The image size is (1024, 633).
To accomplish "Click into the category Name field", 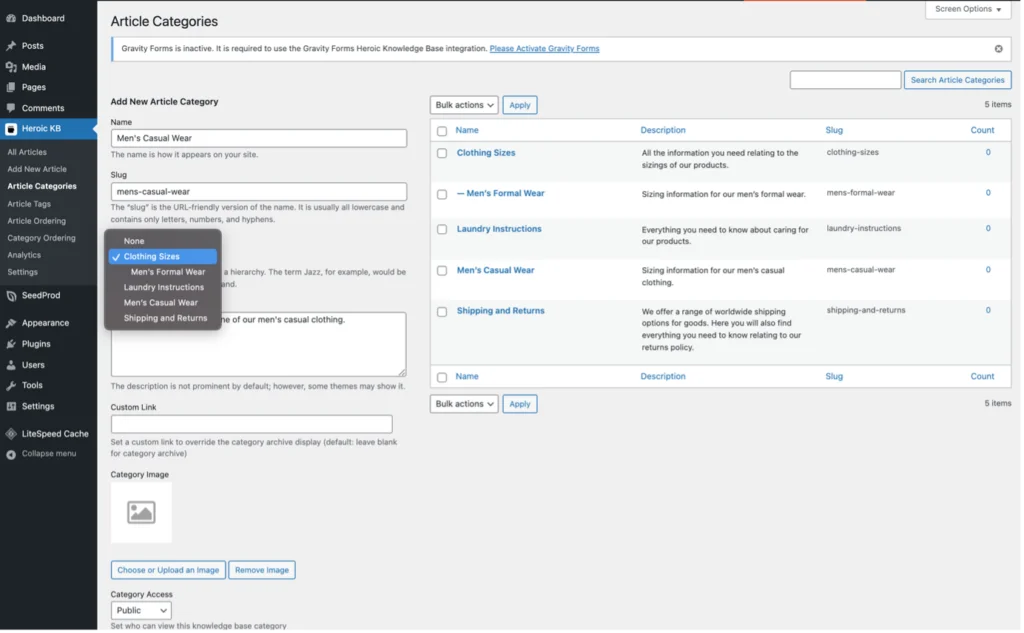I will [x=259, y=138].
